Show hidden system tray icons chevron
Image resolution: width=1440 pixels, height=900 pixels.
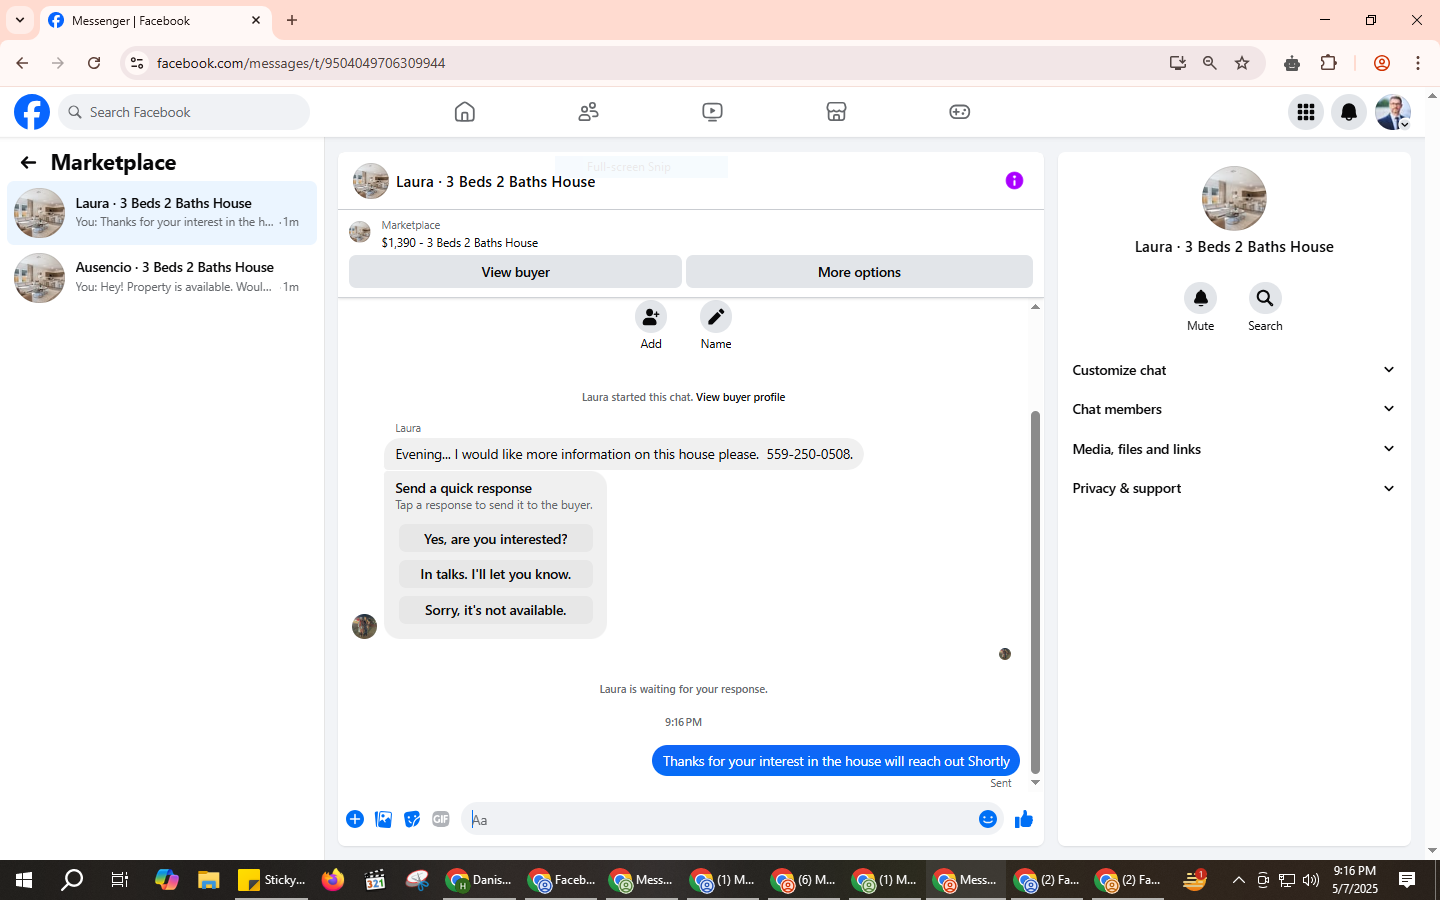click(x=1238, y=880)
